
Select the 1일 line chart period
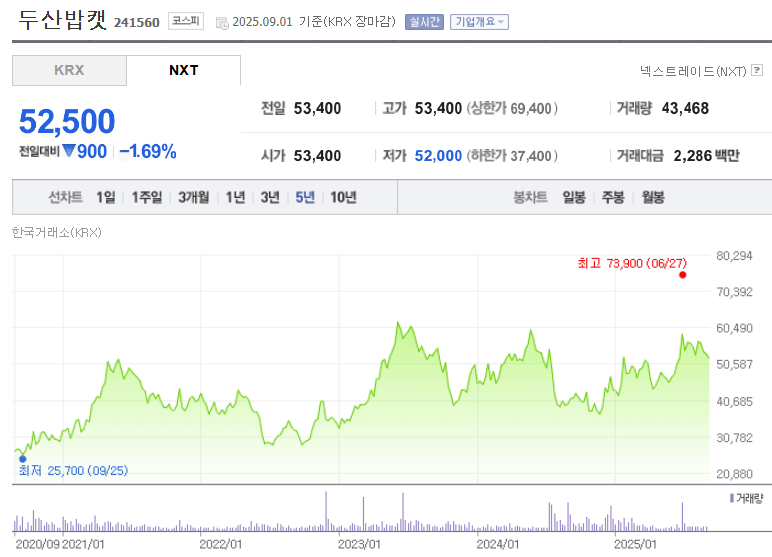click(x=105, y=197)
